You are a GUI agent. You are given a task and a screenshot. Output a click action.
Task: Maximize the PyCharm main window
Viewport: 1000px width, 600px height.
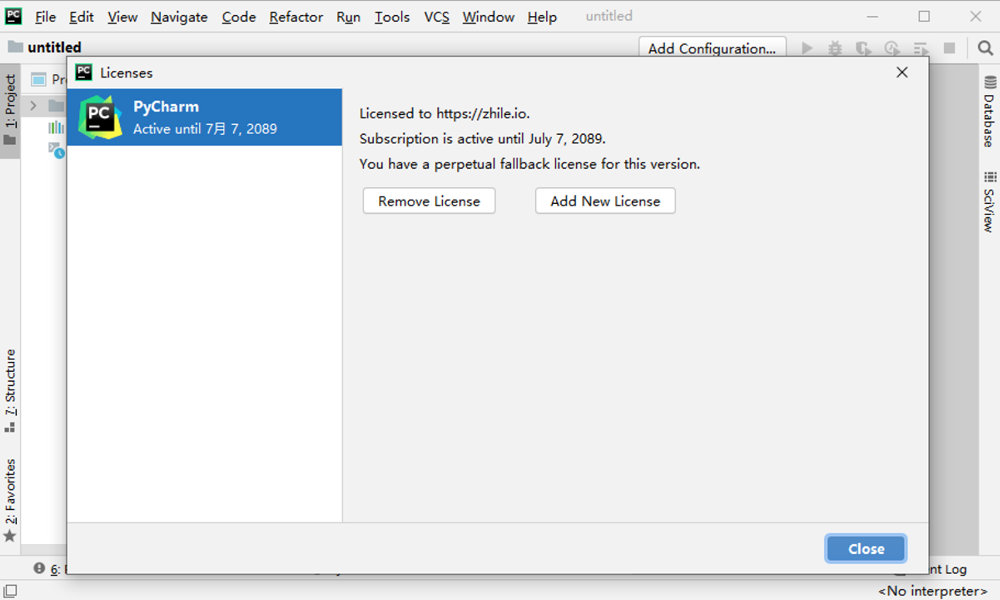[923, 16]
